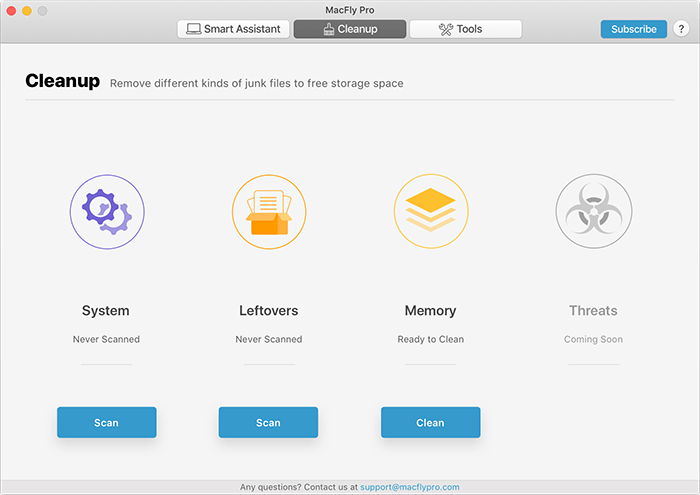
Task: Click the System heading label
Action: 106,311
